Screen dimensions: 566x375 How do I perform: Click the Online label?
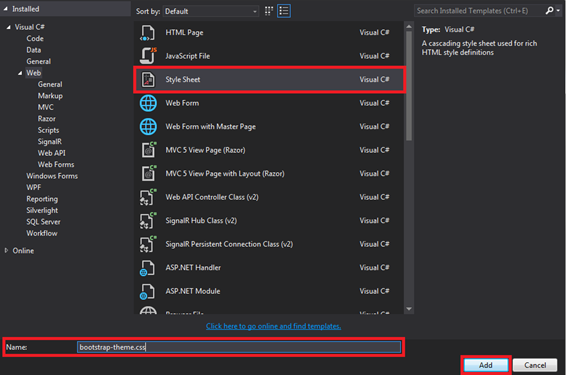[23, 251]
